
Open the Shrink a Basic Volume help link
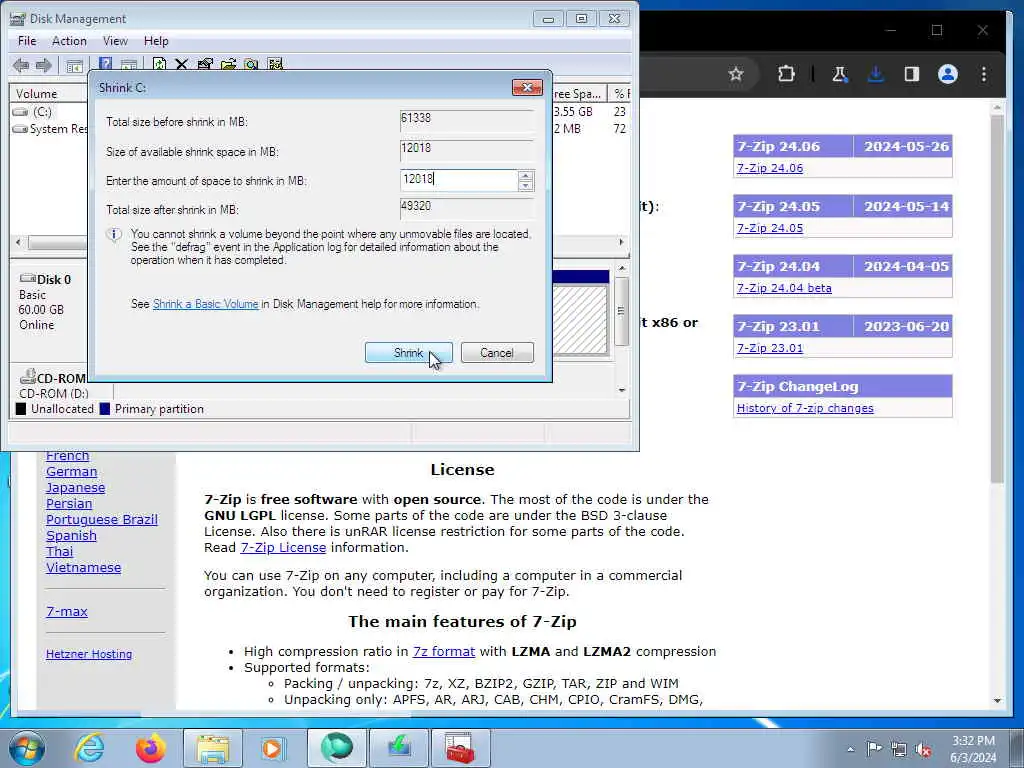(206, 304)
